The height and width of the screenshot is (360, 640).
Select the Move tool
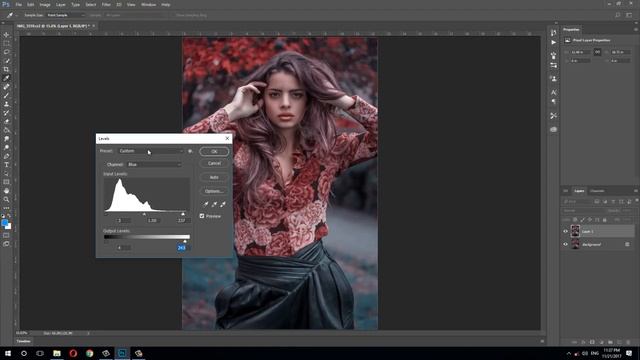click(6, 35)
